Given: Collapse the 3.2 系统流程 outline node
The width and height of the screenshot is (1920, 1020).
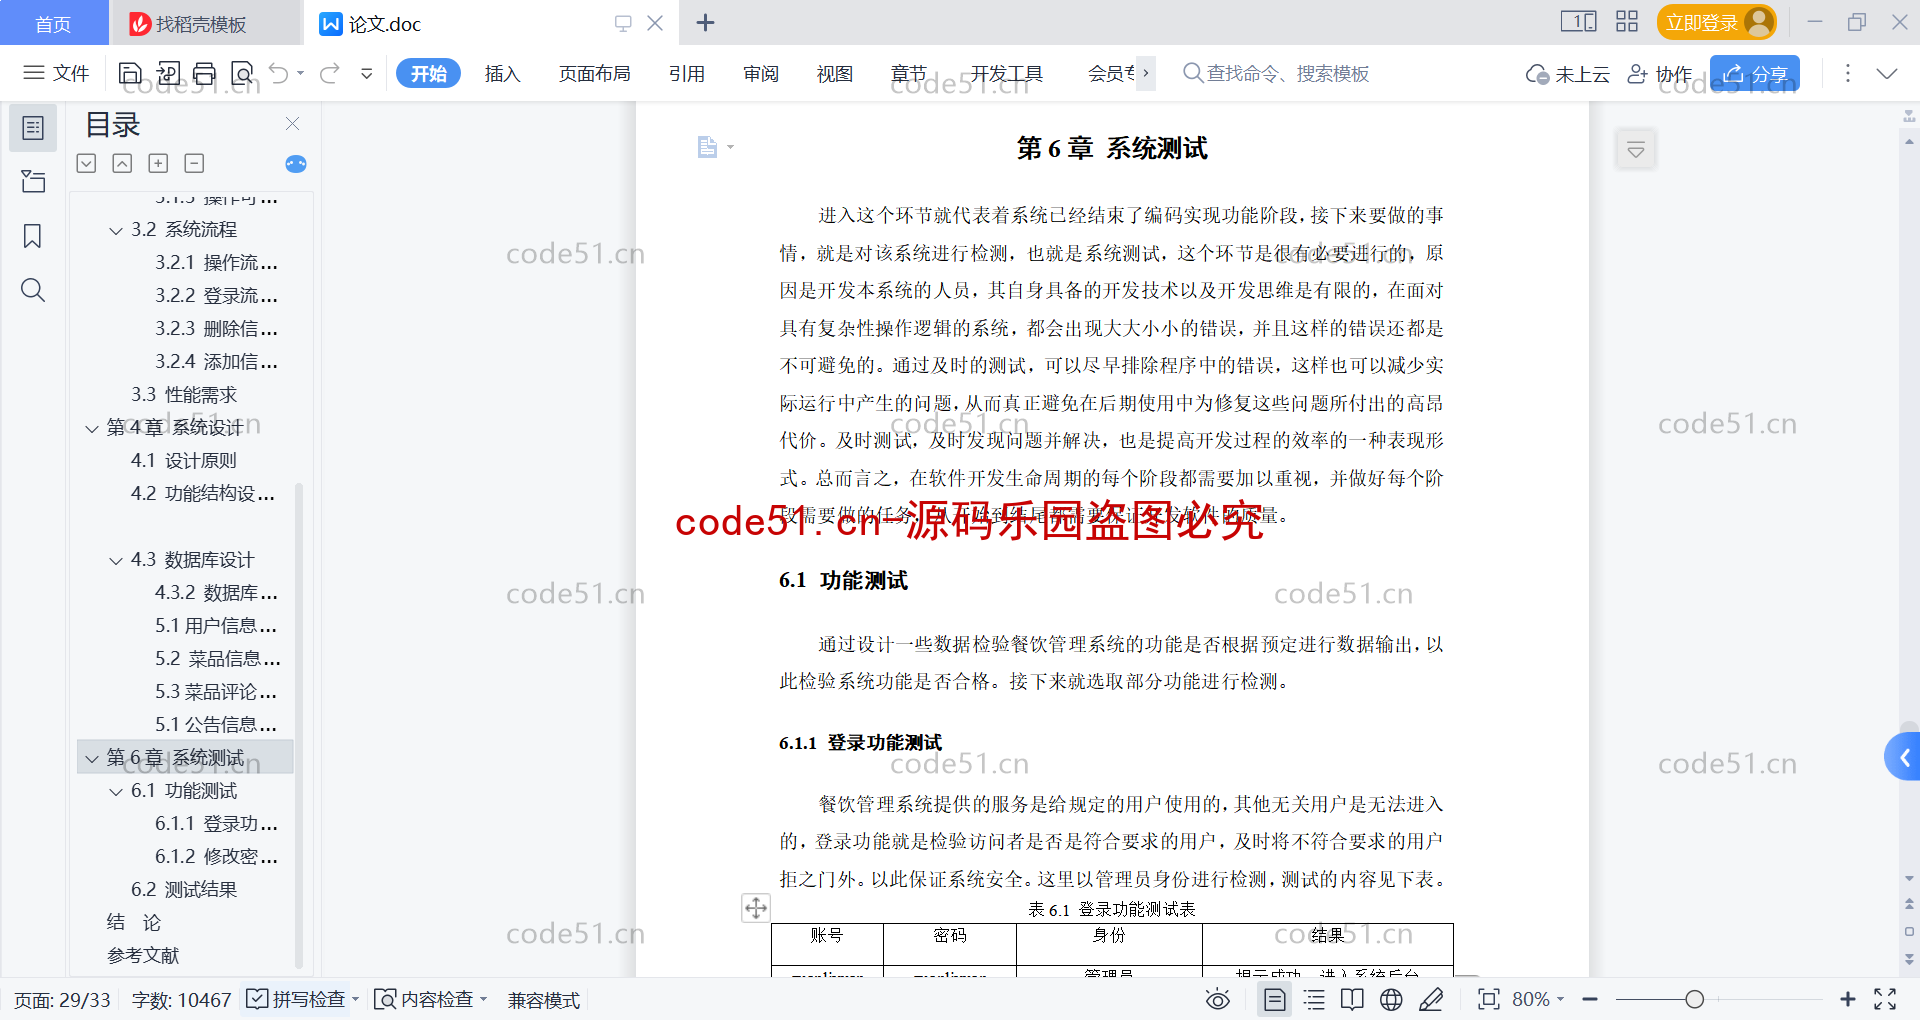Looking at the screenshot, I should click(116, 231).
